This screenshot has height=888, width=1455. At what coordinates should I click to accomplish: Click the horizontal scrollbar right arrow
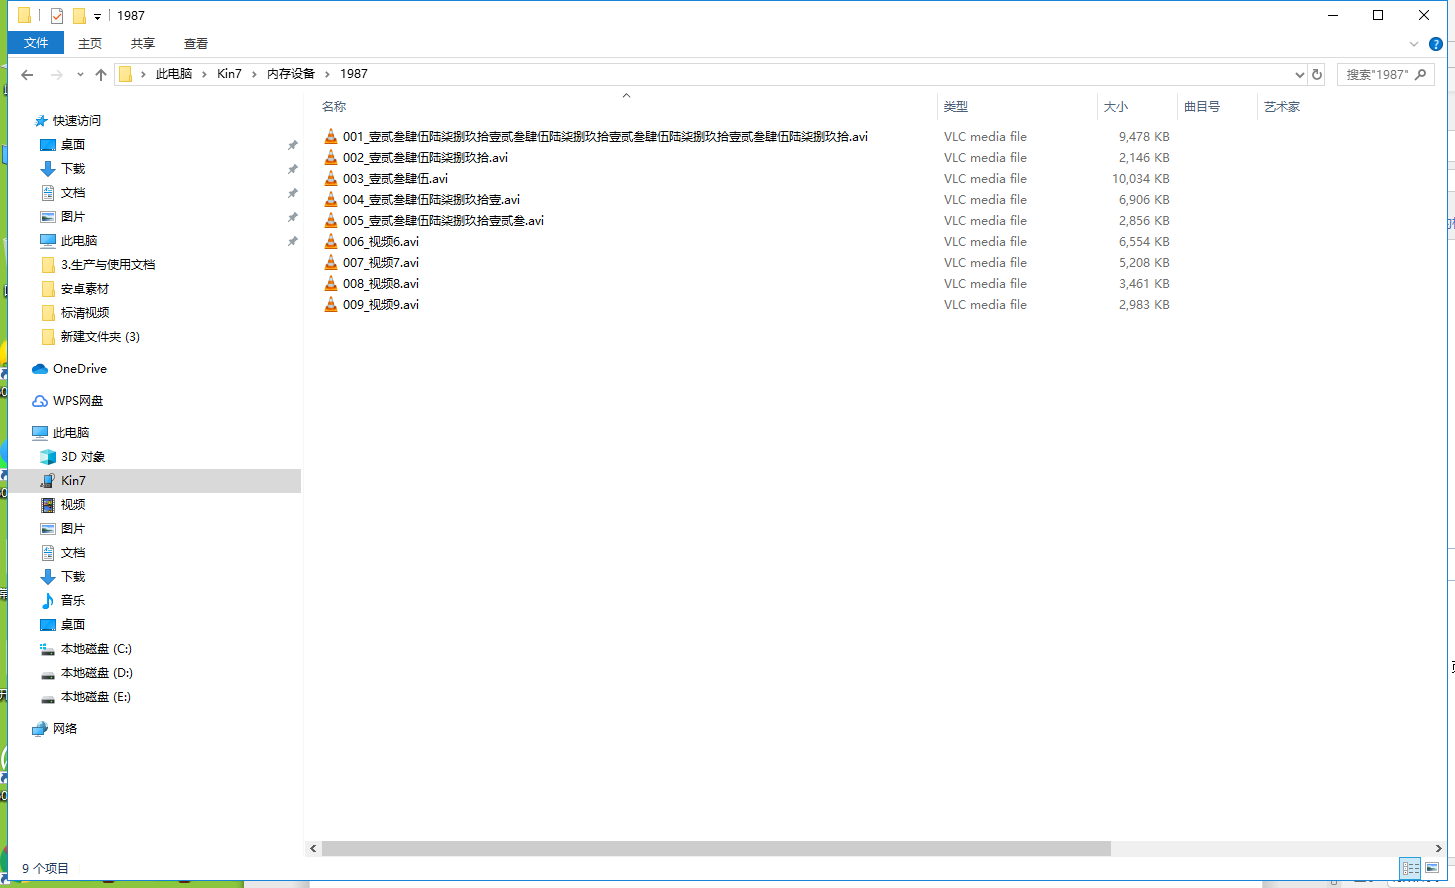pos(1440,848)
